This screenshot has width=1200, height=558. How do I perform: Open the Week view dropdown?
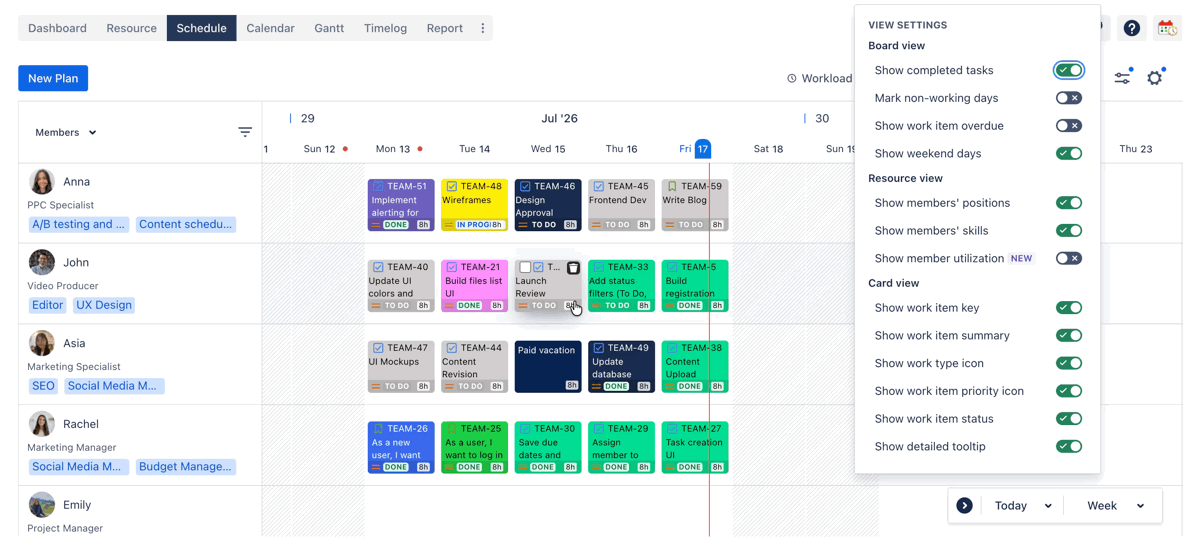click(1115, 506)
